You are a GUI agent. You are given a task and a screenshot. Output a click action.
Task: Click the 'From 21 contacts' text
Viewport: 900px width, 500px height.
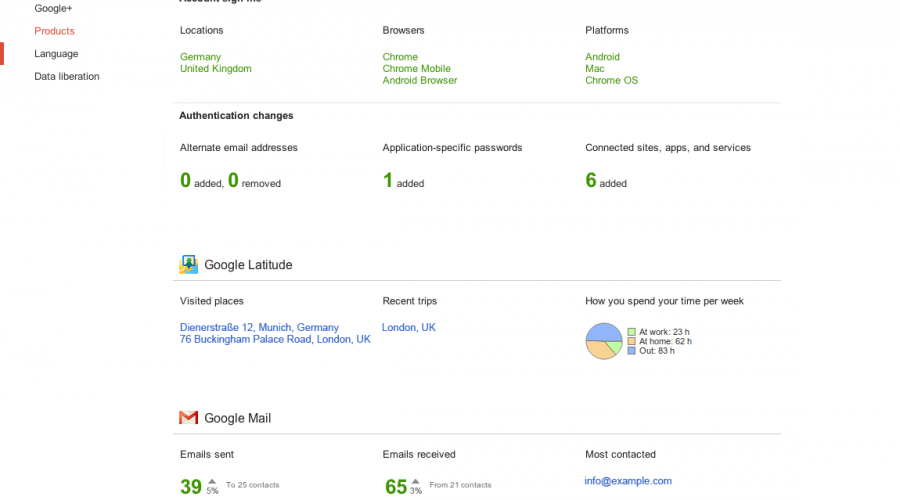460,485
